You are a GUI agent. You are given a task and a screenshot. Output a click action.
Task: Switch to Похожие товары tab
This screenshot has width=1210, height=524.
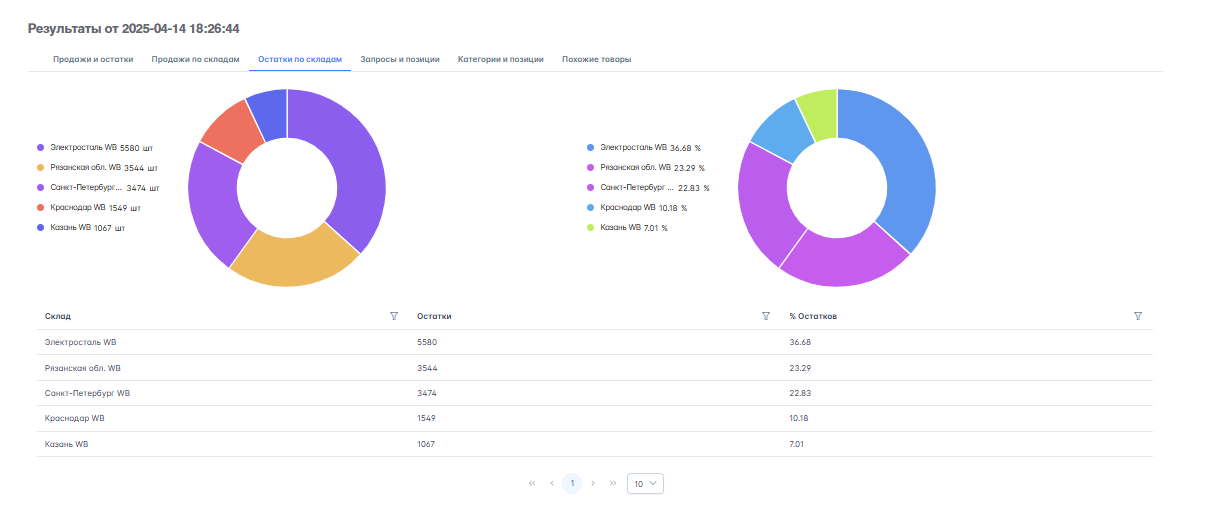click(x=596, y=59)
